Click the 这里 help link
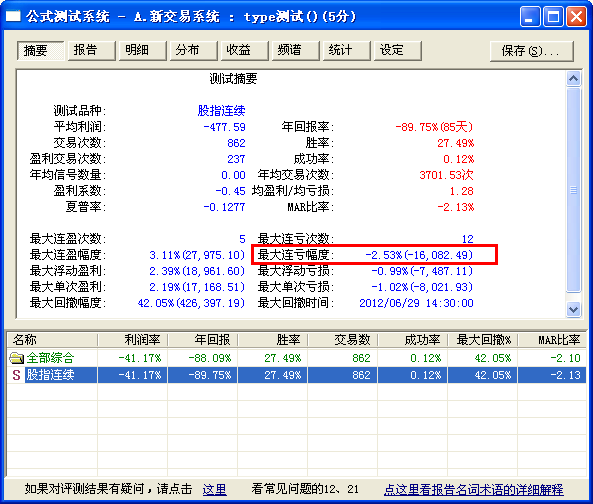 click(x=214, y=490)
